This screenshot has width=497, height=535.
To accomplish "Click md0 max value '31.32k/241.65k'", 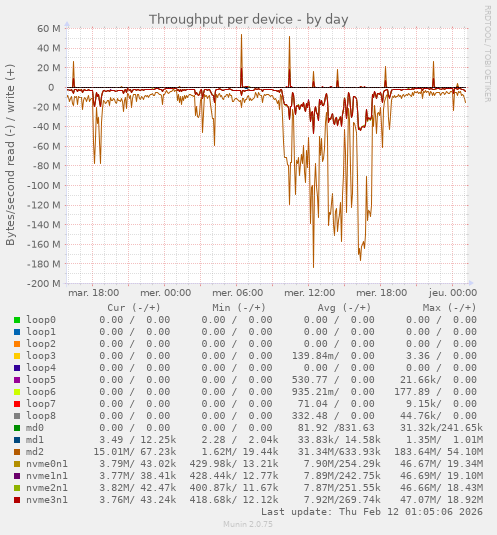I will click(x=442, y=428).
